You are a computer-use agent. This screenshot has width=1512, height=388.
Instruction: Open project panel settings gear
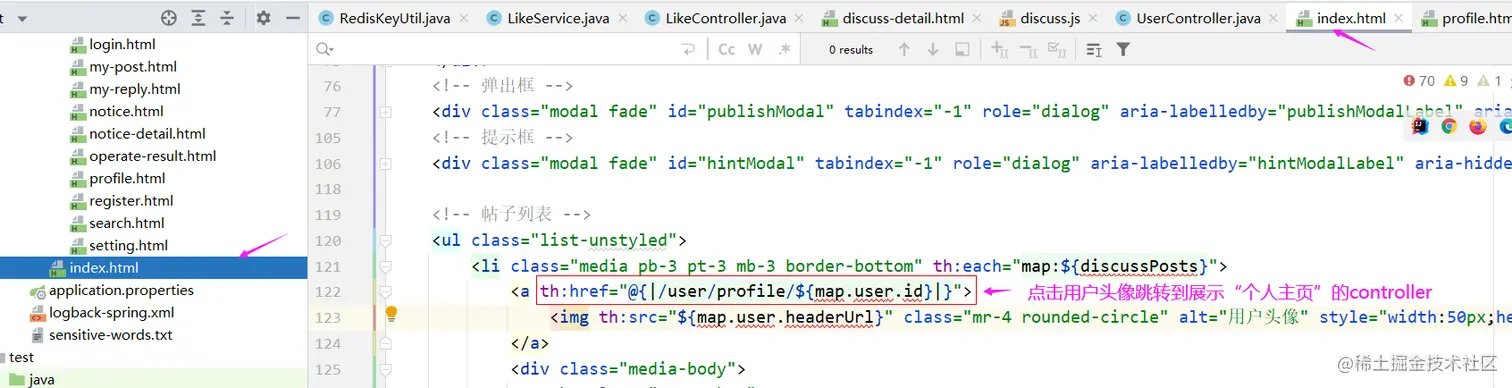click(x=263, y=18)
